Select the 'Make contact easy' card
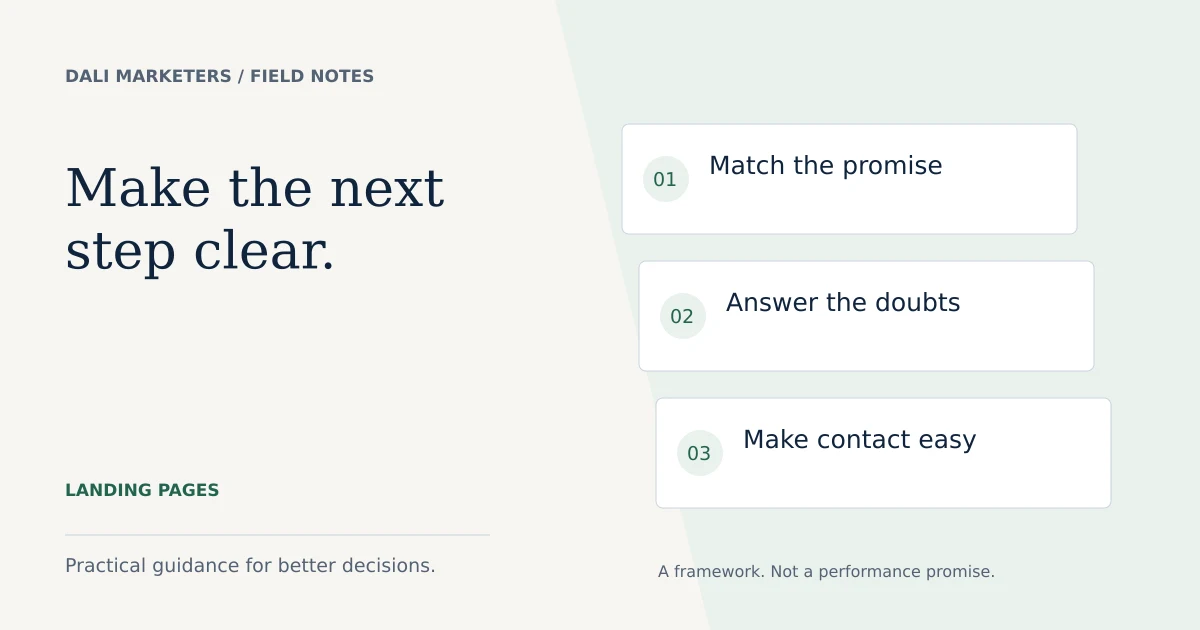This screenshot has height=630, width=1200. (x=883, y=453)
